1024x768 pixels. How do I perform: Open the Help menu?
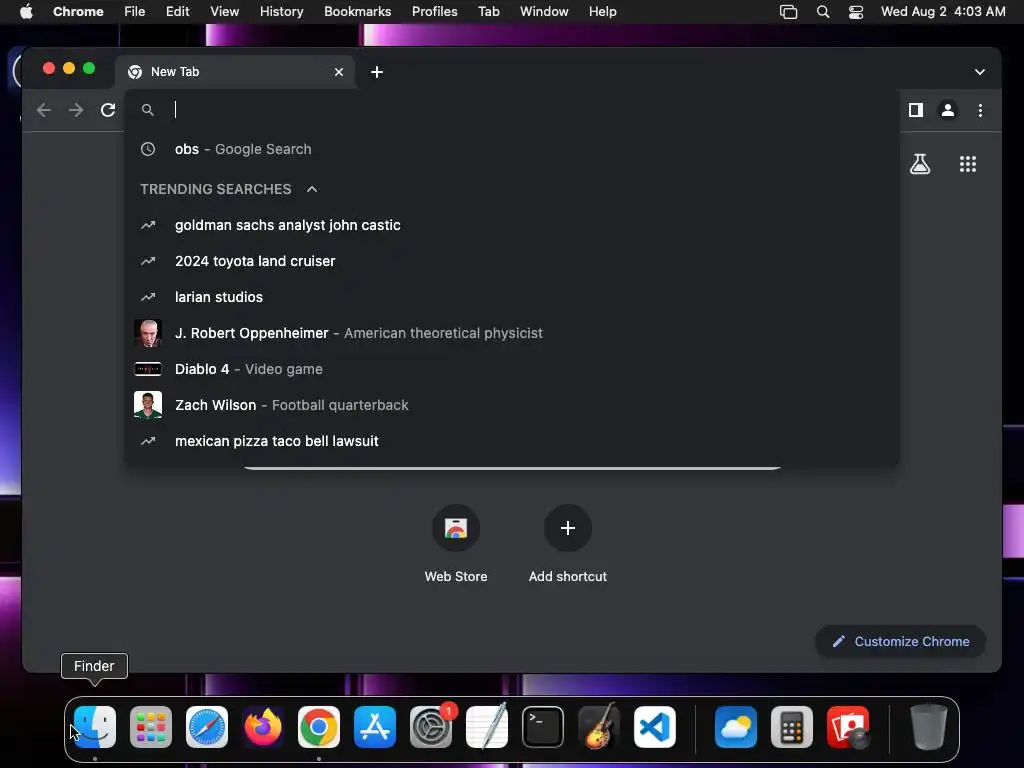[602, 12]
